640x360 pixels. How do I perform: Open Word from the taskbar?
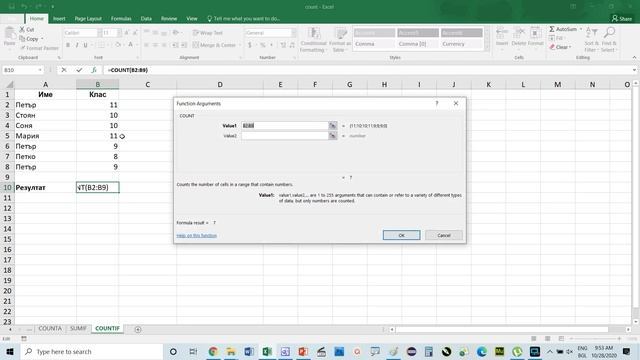pos(249,352)
